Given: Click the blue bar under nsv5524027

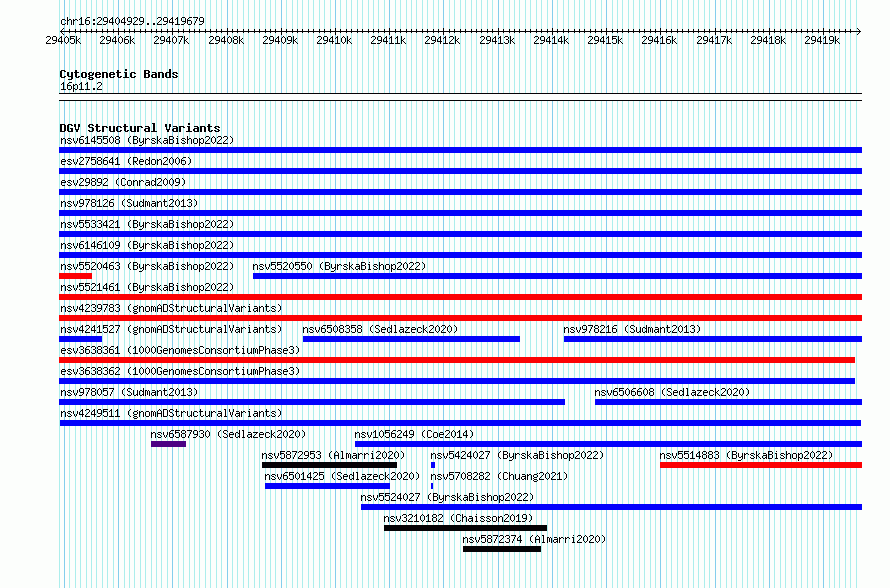Looking at the screenshot, I should click(x=611, y=507).
